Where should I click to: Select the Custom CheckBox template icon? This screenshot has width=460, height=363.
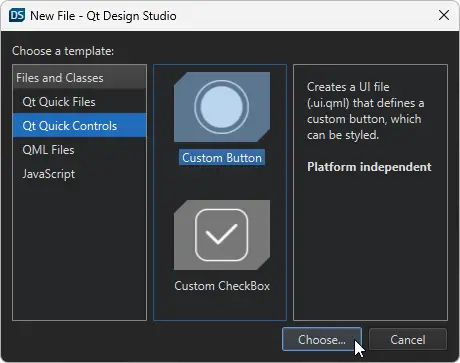point(222,235)
